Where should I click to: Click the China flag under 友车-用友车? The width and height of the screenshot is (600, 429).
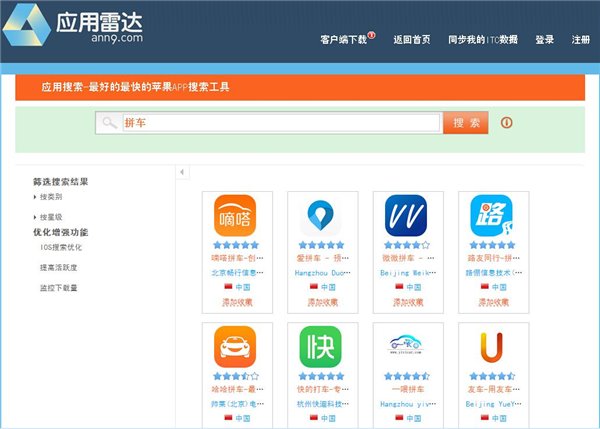485,418
